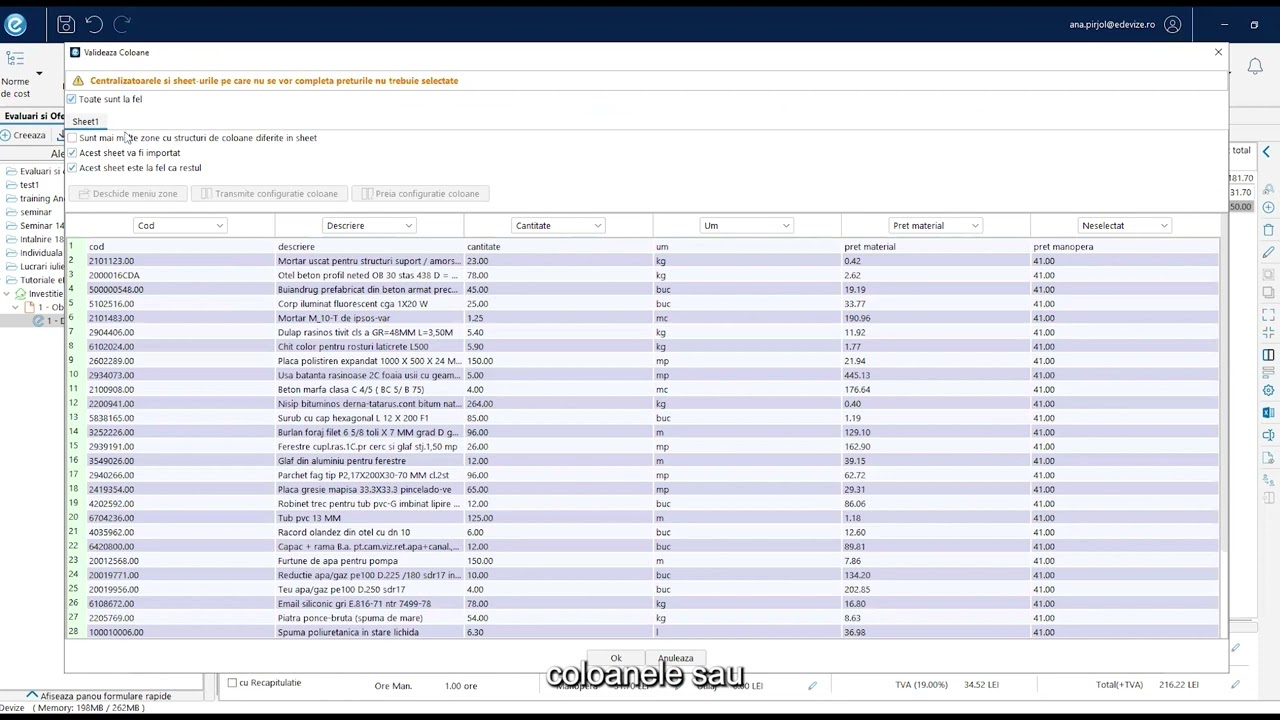Select the Sheet1 tab
Image resolution: width=1280 pixels, height=720 pixels.
[x=85, y=121]
